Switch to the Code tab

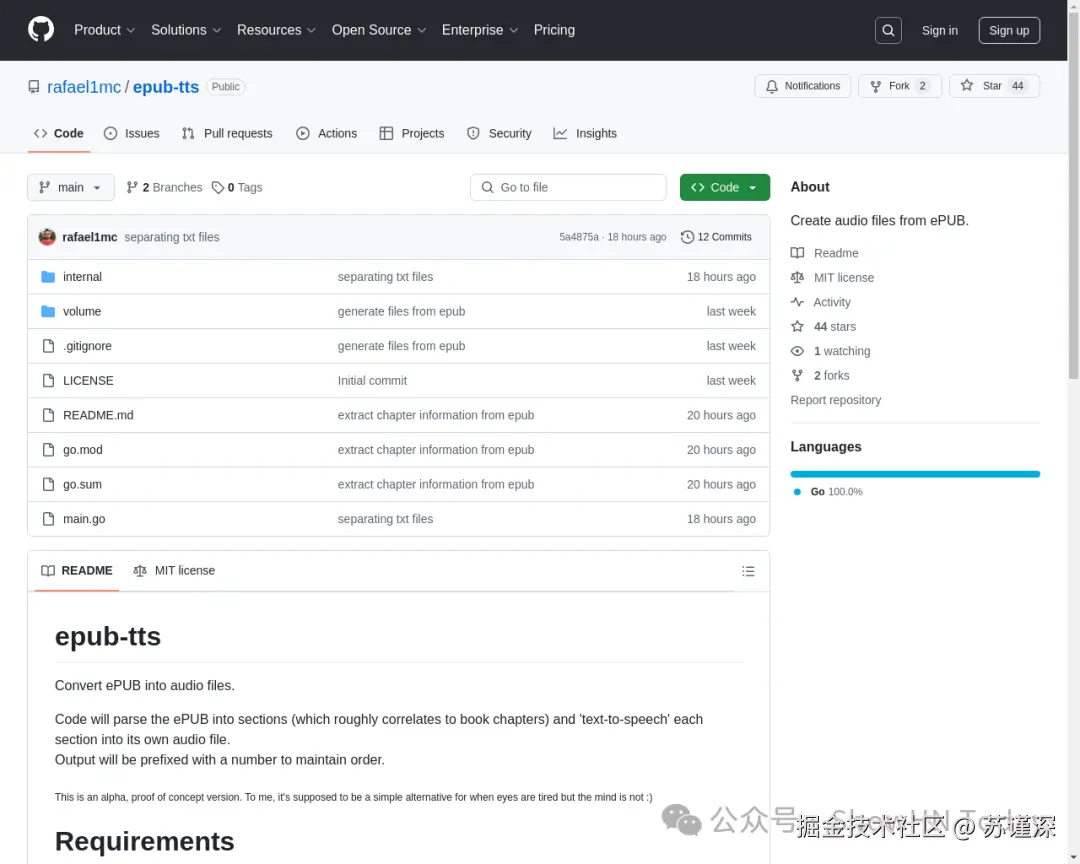(x=59, y=134)
